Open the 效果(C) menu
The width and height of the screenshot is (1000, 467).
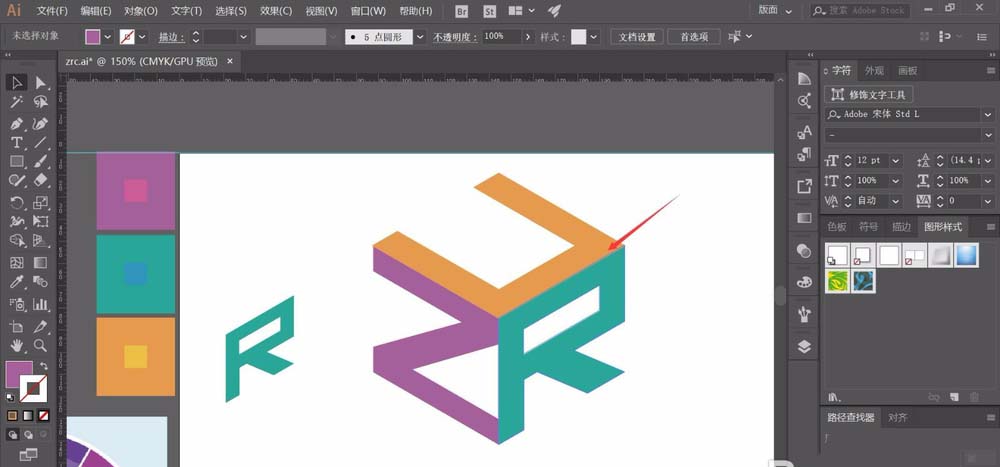pyautogui.click(x=276, y=11)
